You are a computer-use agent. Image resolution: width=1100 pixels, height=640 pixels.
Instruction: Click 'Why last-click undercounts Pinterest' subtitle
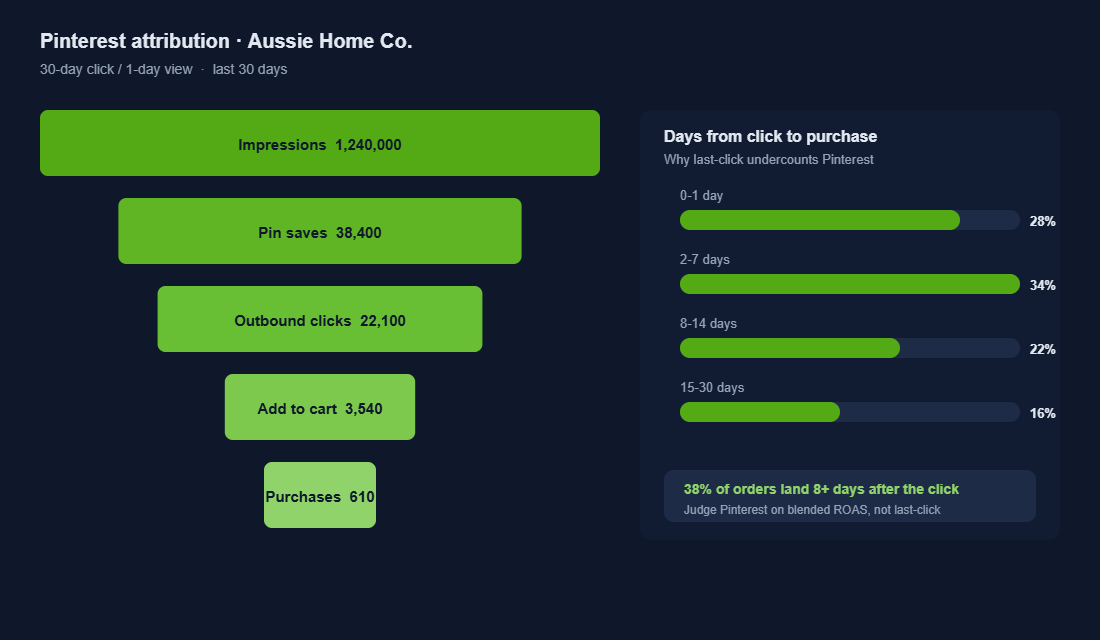coord(768,159)
